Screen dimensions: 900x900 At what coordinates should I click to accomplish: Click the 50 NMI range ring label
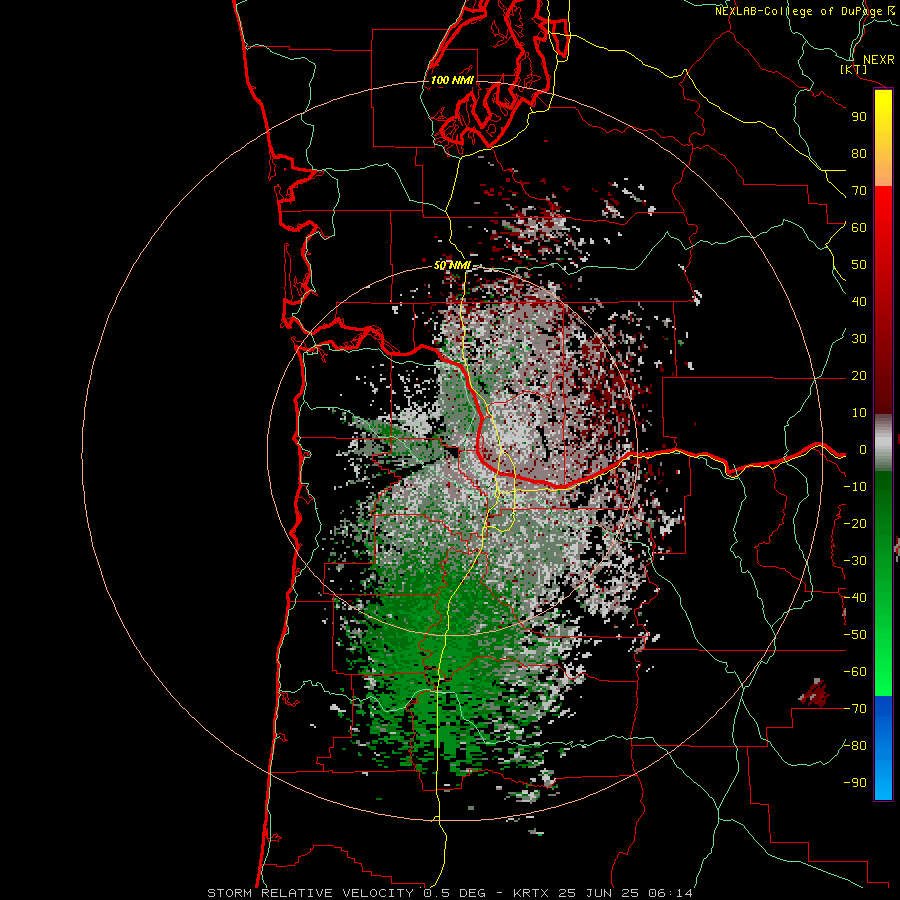(x=452, y=265)
